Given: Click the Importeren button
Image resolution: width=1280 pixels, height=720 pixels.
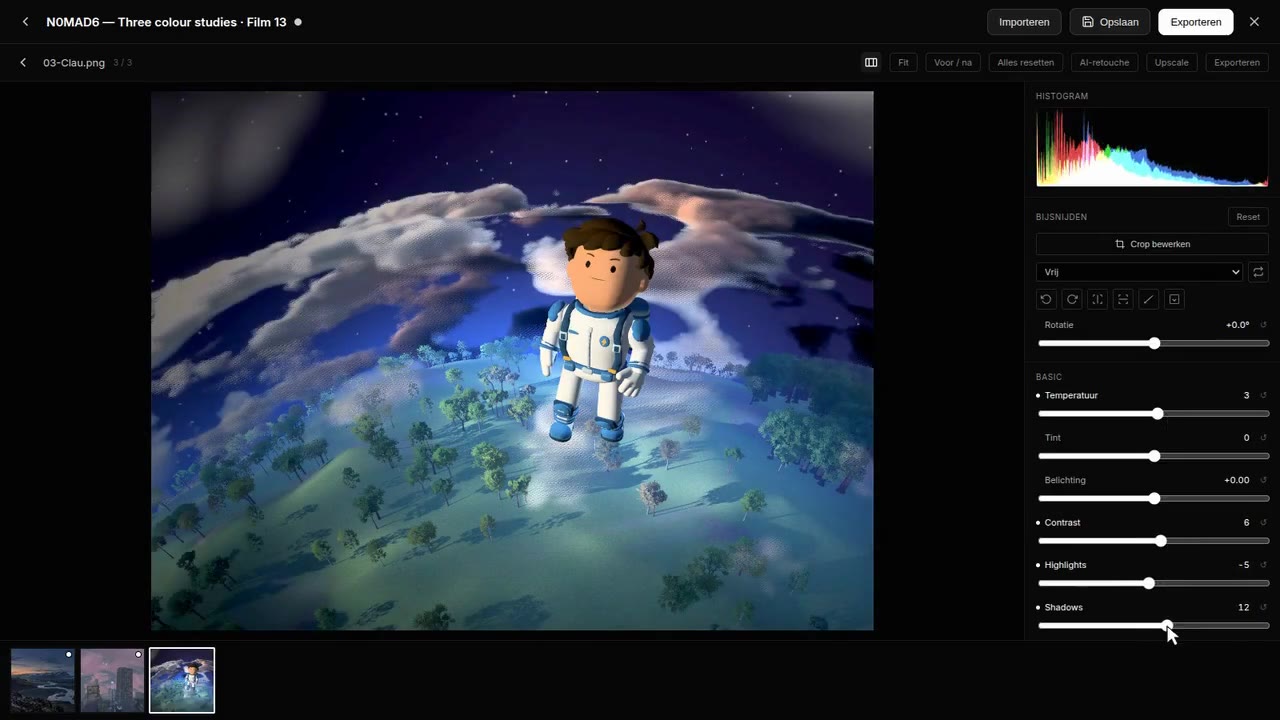Looking at the screenshot, I should click(1024, 22).
